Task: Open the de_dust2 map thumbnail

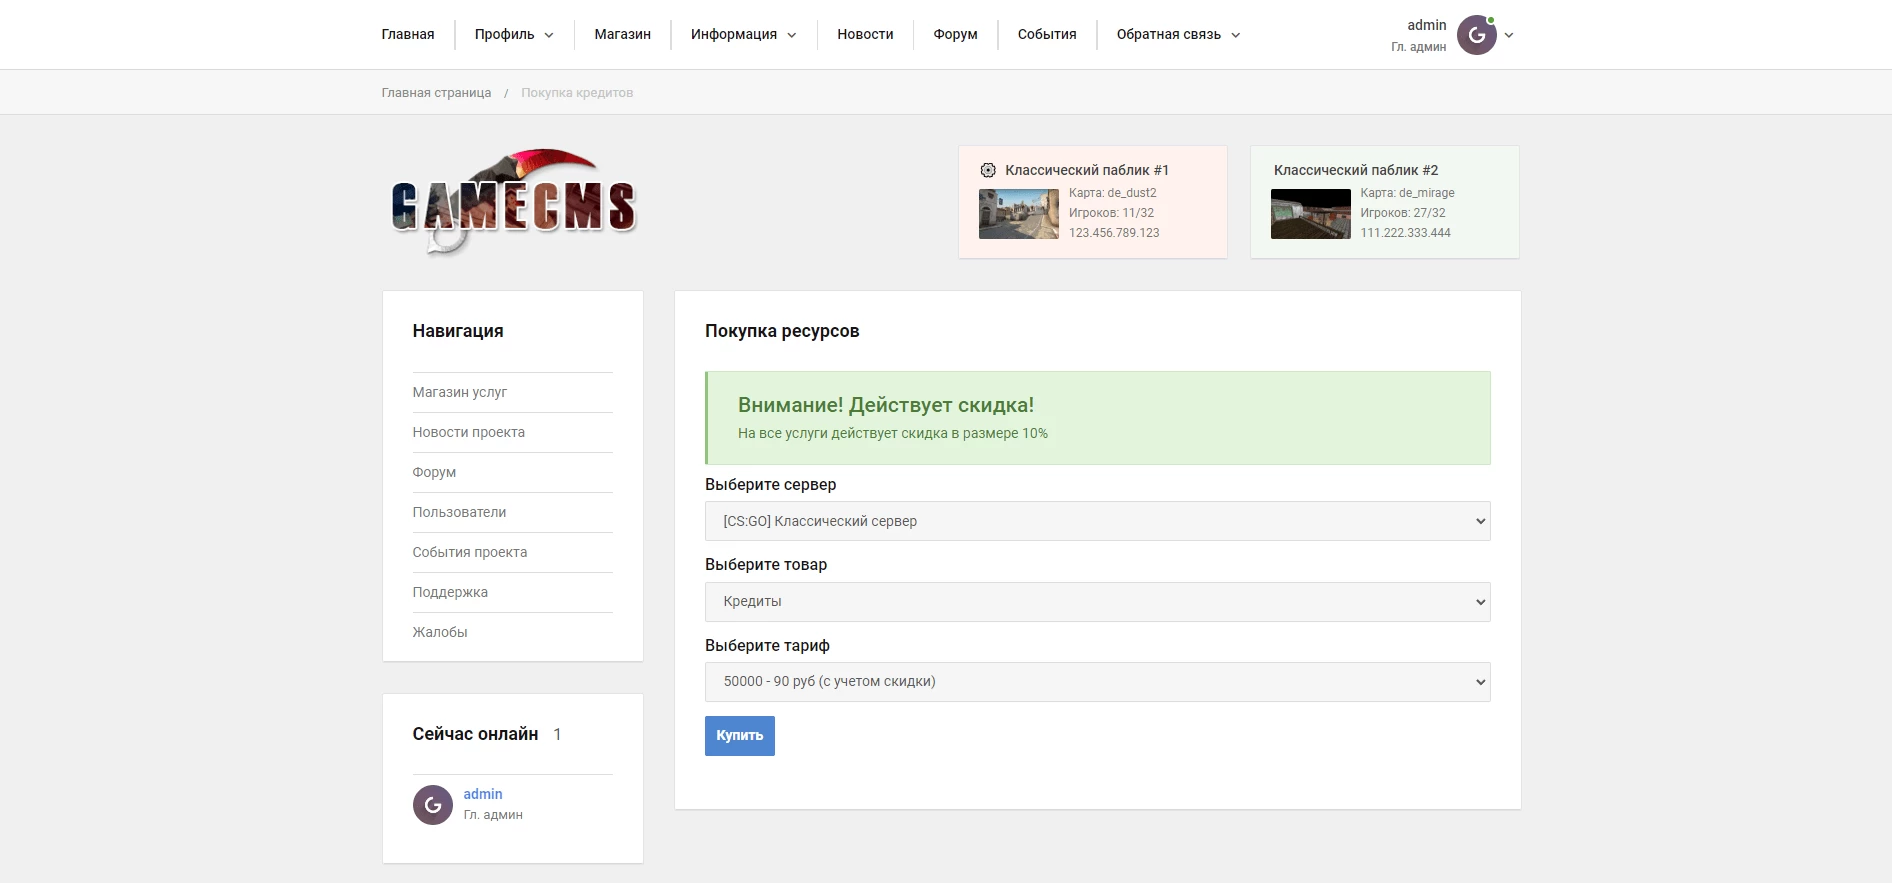Action: click(1018, 214)
